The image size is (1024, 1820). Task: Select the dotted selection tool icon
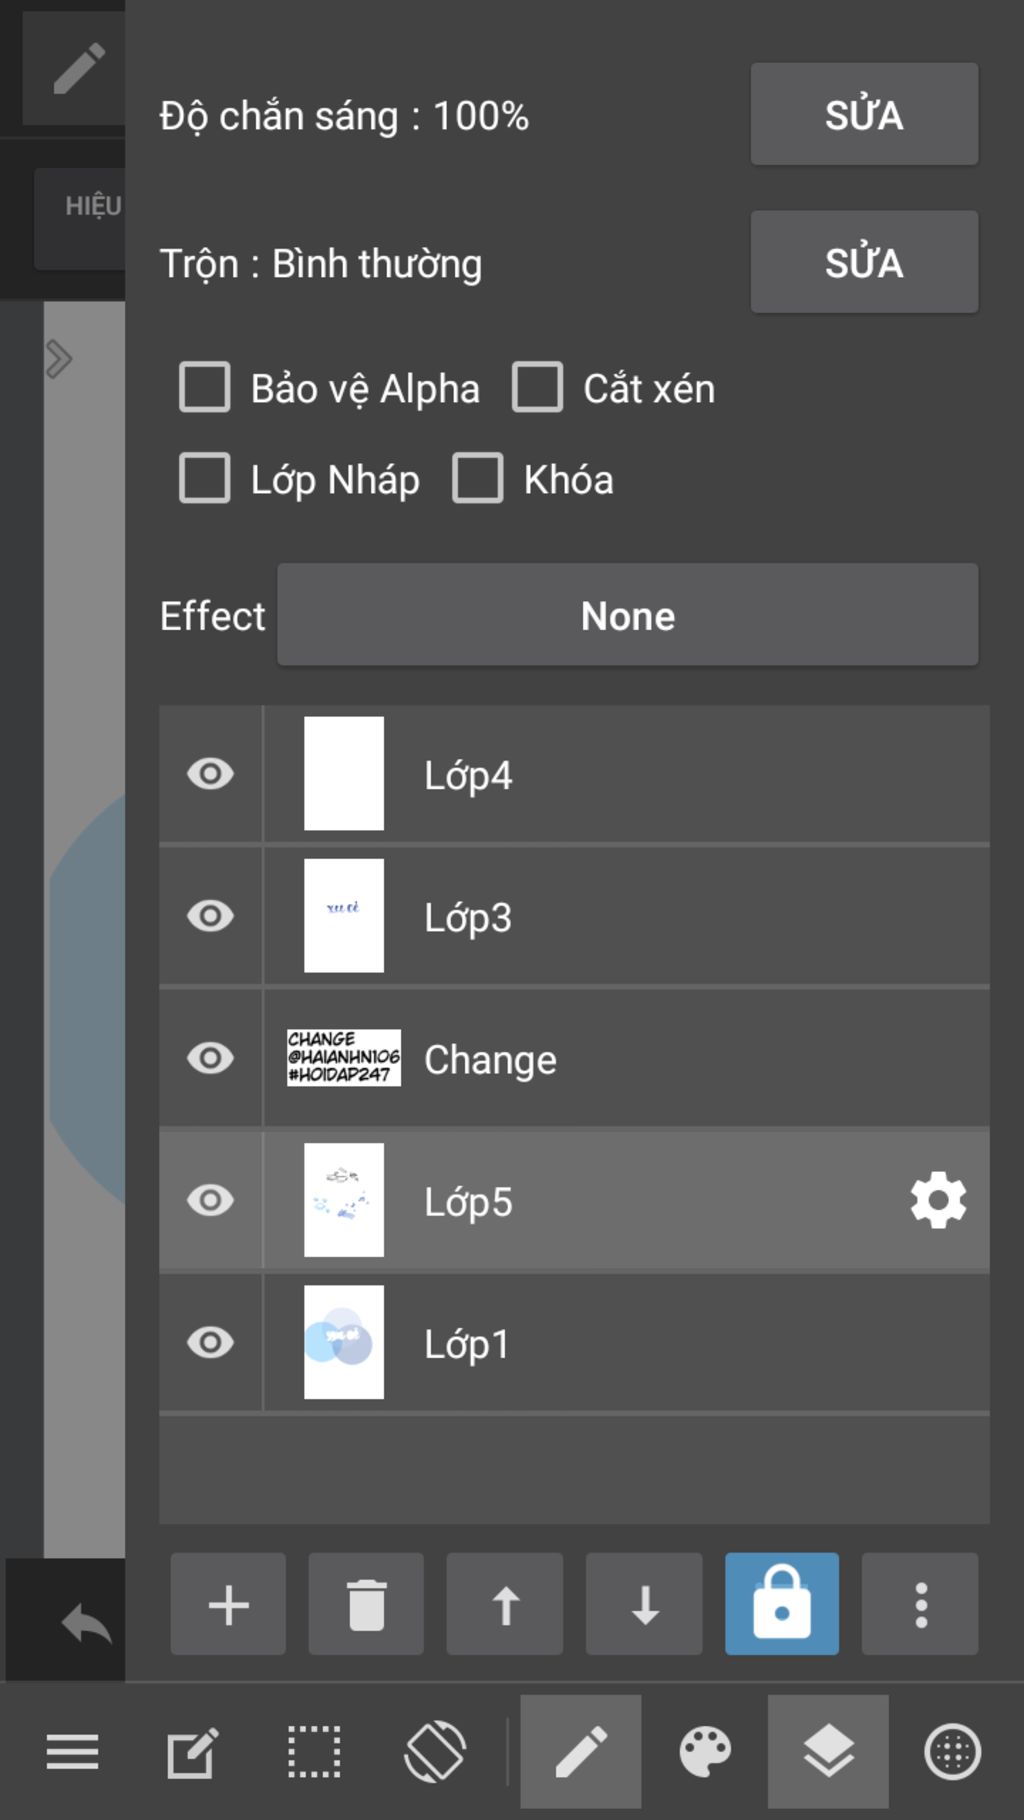pos(314,1752)
